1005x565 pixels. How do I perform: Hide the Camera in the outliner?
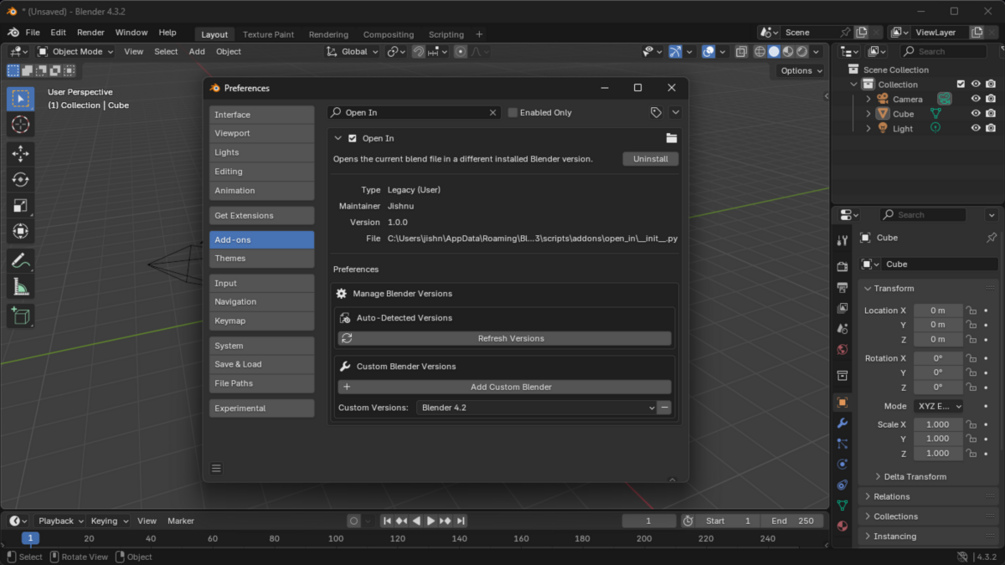click(x=975, y=99)
